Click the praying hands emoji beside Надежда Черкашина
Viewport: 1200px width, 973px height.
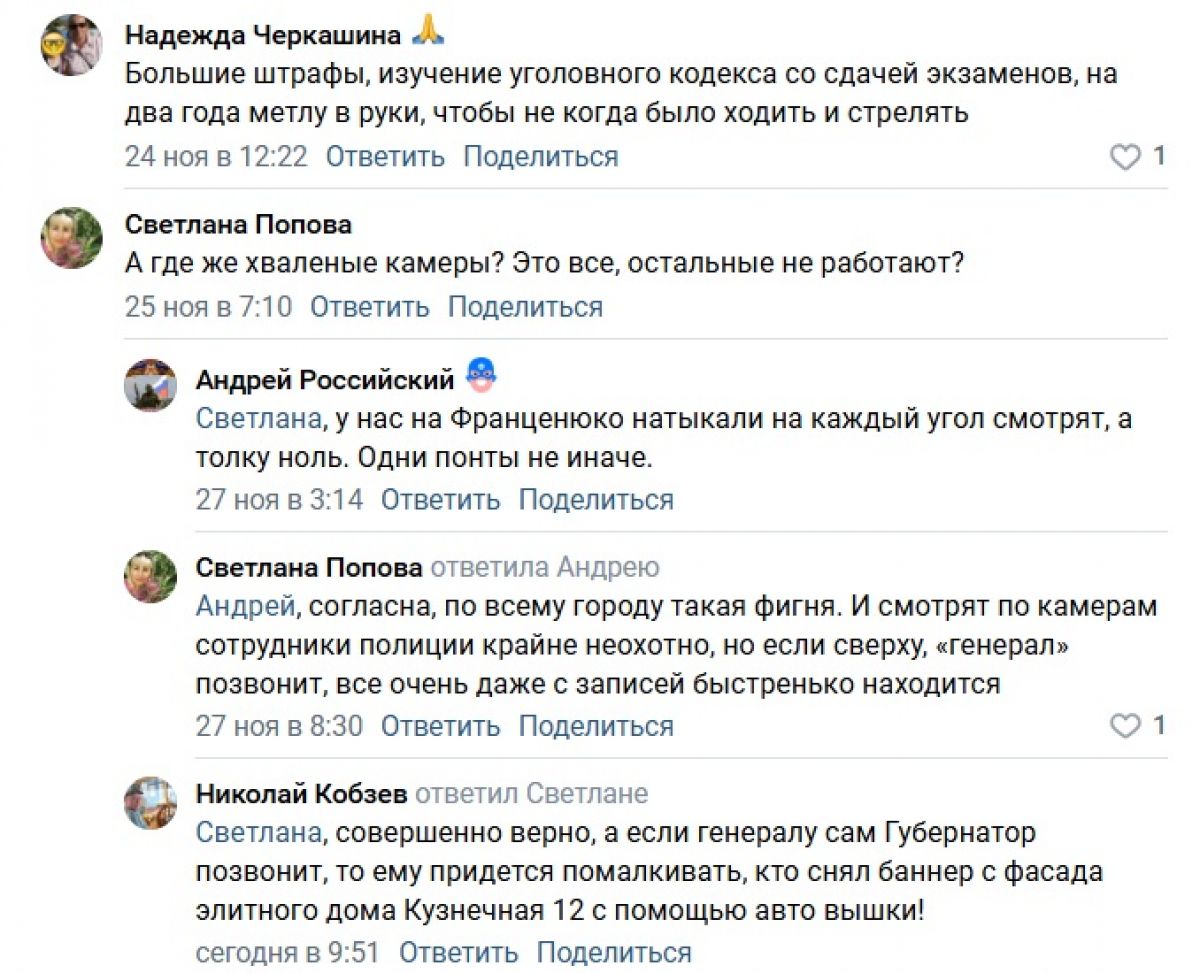428,32
